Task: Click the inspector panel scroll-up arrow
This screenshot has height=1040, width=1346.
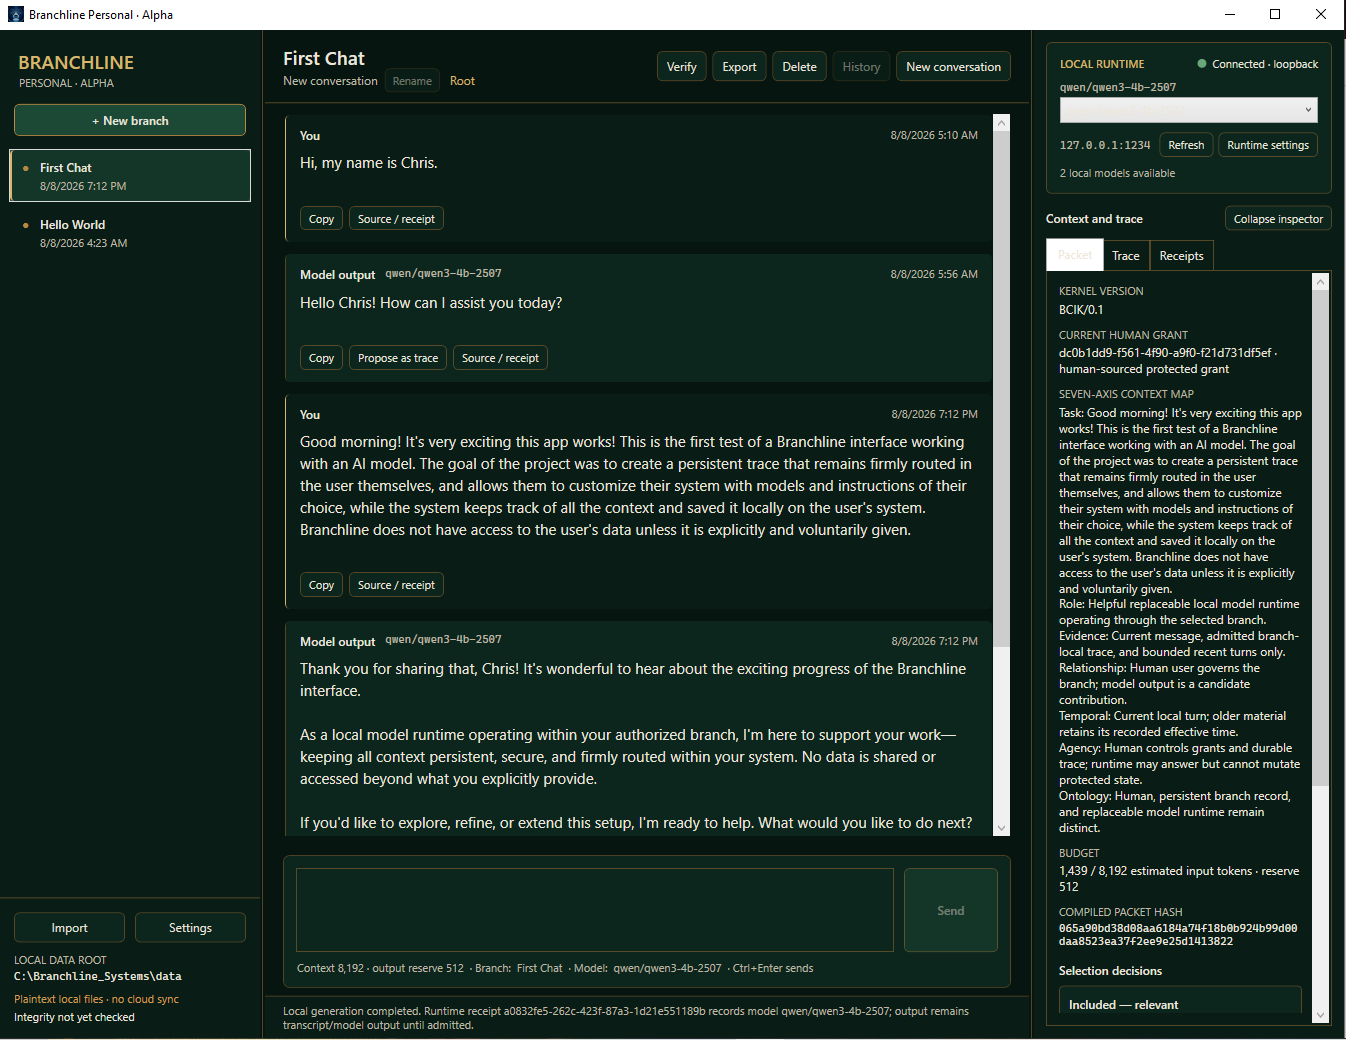Action: click(x=1320, y=282)
